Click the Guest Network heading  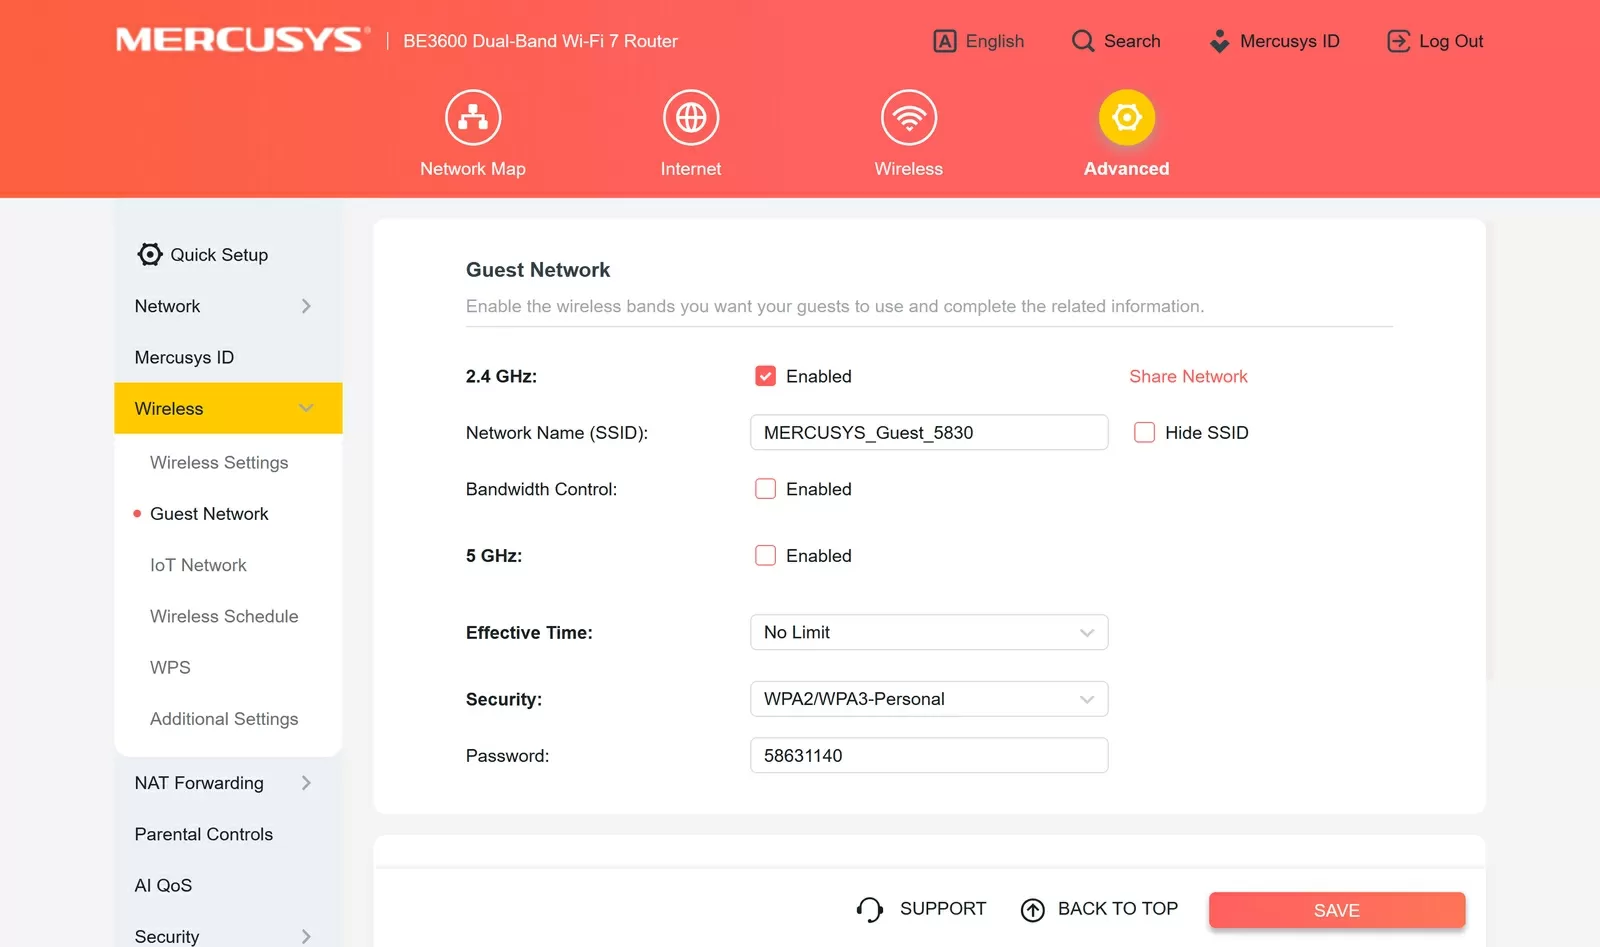pyautogui.click(x=538, y=270)
